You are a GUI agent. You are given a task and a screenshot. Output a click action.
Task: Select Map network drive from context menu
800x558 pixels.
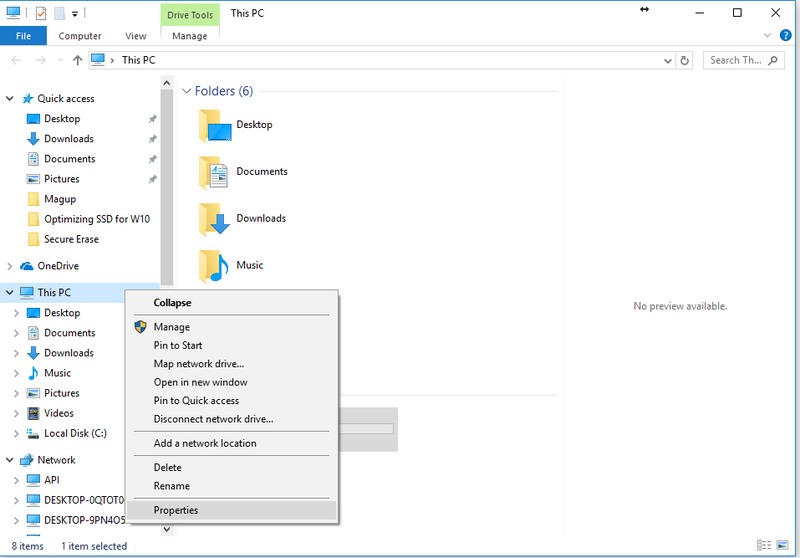(198, 364)
